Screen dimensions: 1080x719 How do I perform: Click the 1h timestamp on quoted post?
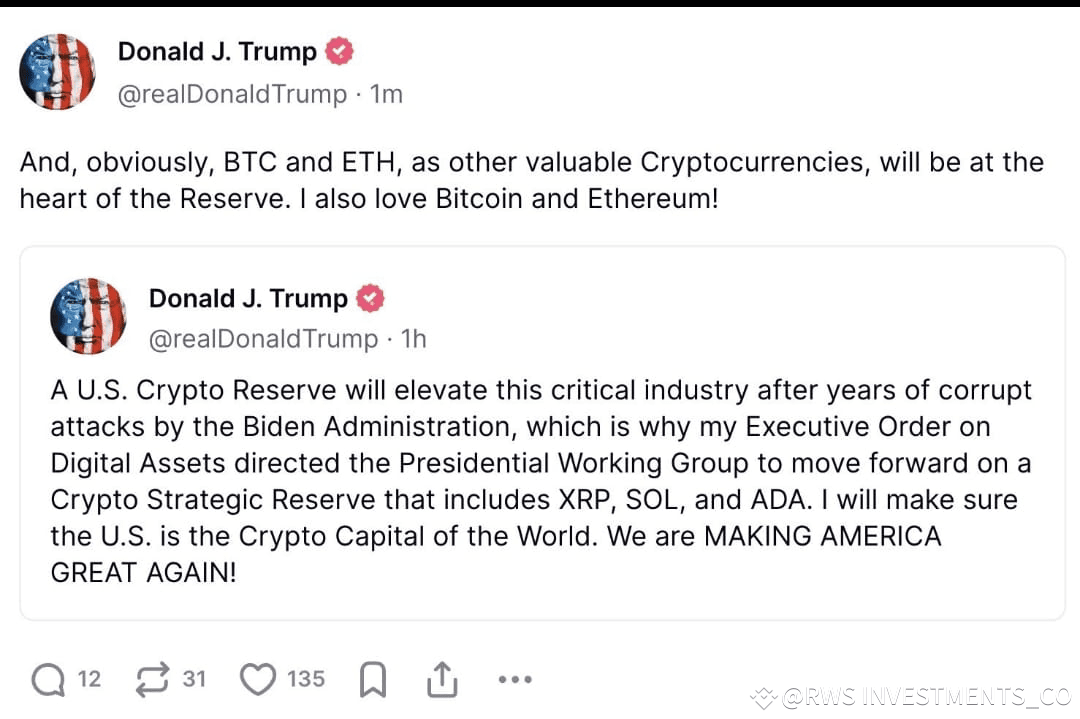point(414,339)
